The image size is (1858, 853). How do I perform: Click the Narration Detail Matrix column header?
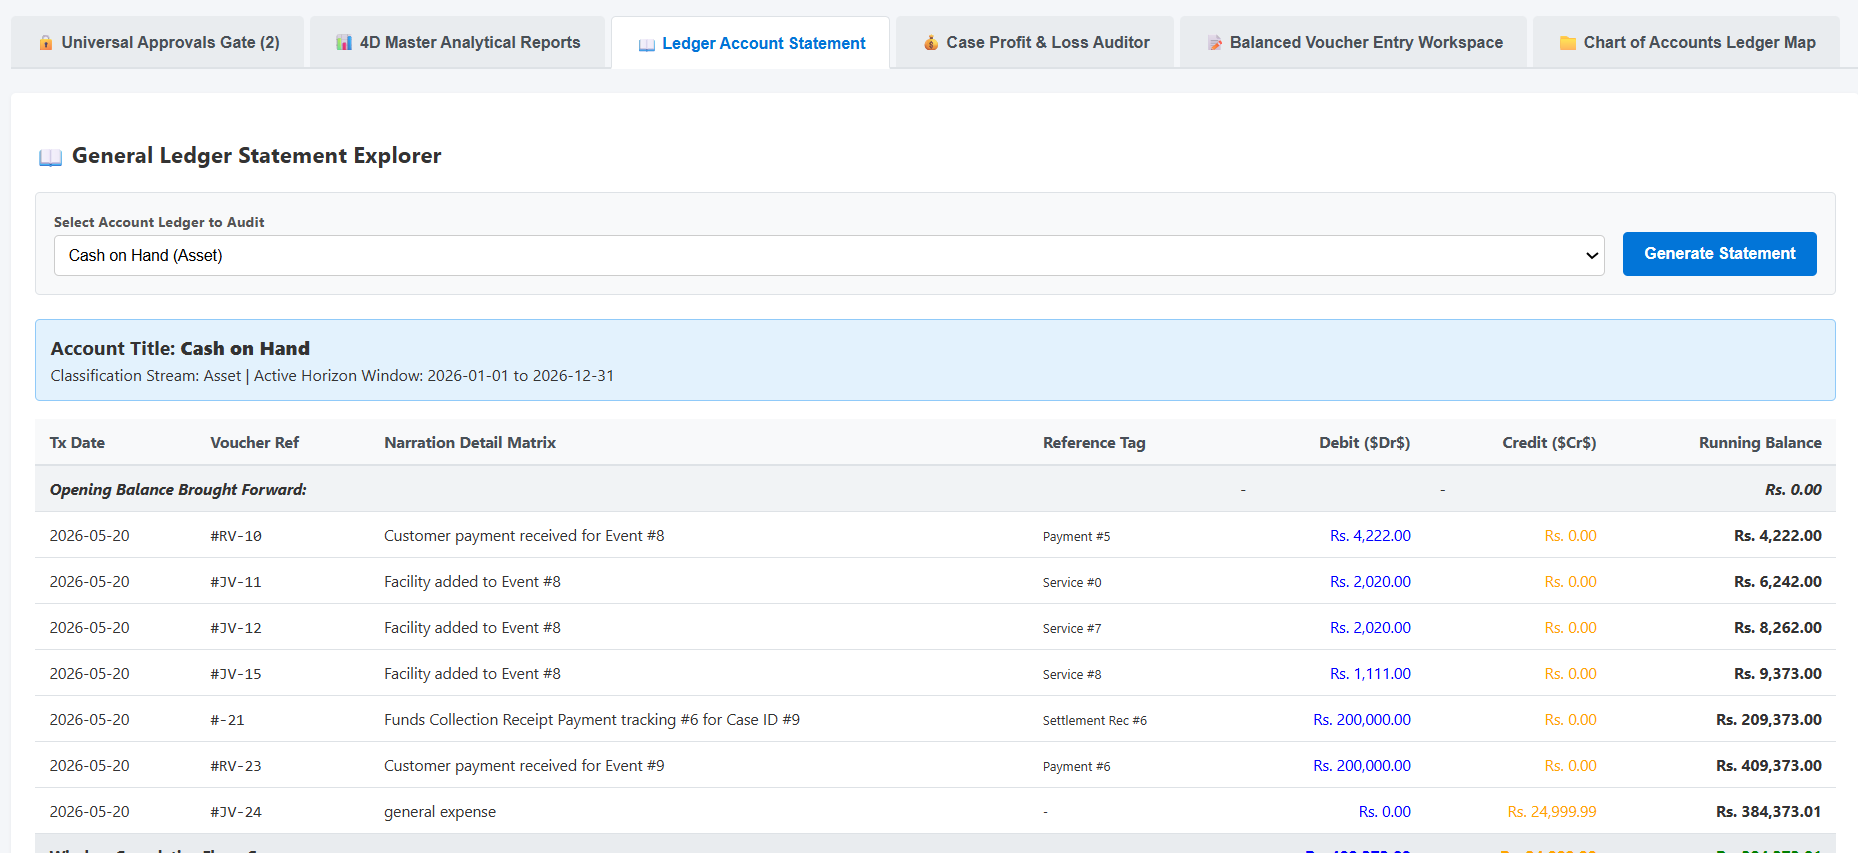click(470, 443)
